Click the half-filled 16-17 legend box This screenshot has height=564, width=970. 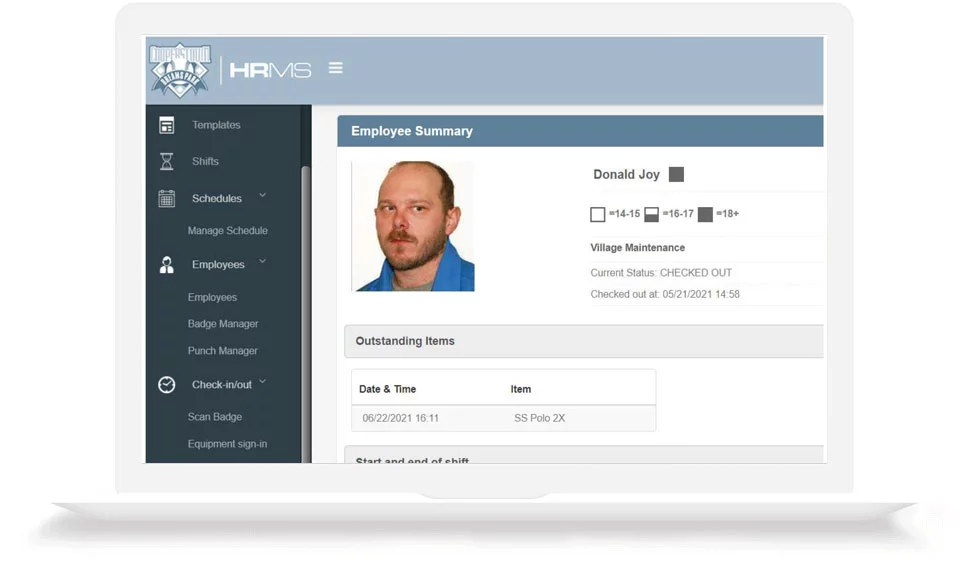[x=651, y=215]
